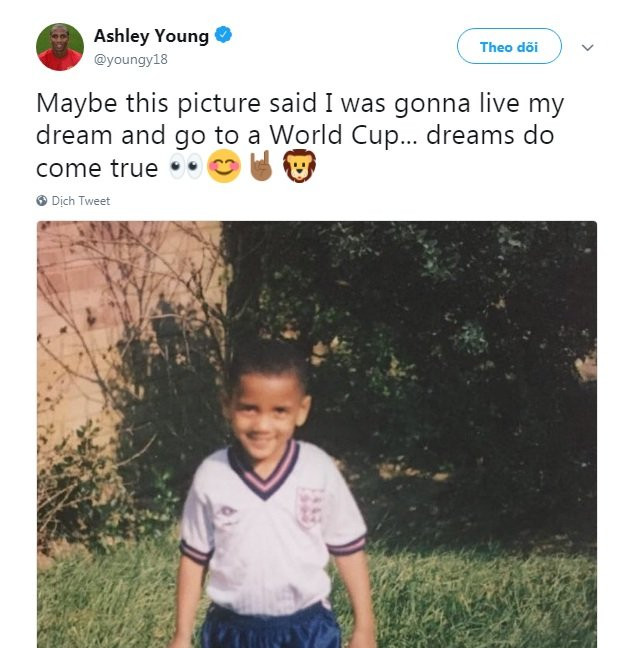
Task: Click the blue verified badge
Action: pos(223,36)
